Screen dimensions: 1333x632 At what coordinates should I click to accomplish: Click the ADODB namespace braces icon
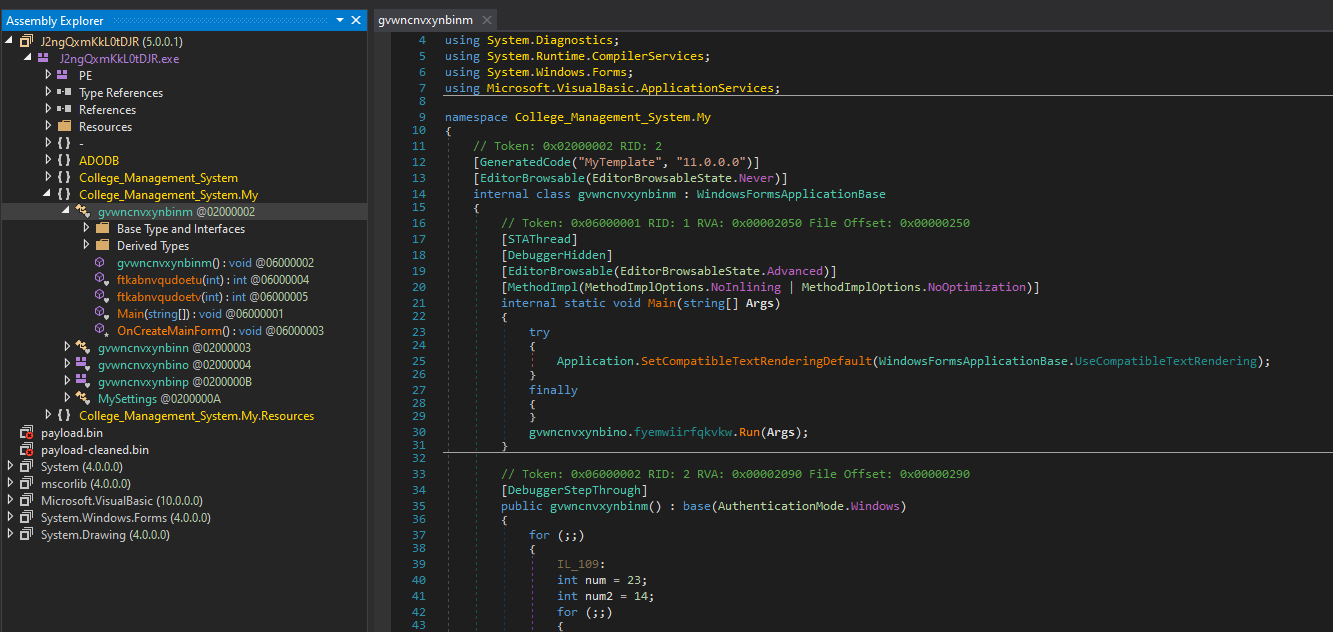point(64,161)
